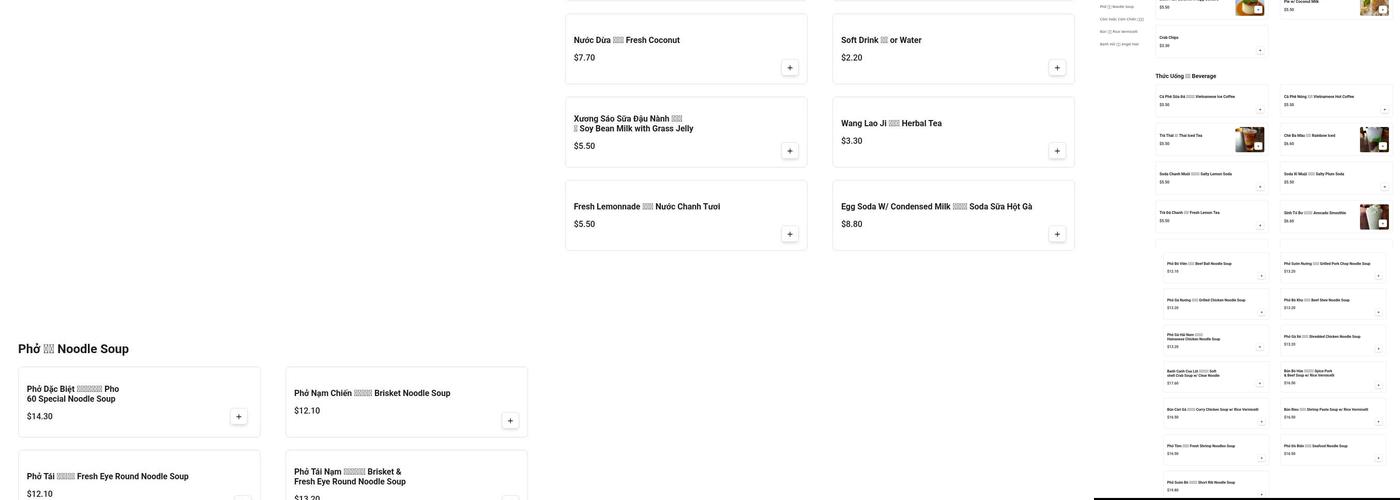
Task: Add Nước Dừa Fresh Coconut to order
Action: [790, 68]
